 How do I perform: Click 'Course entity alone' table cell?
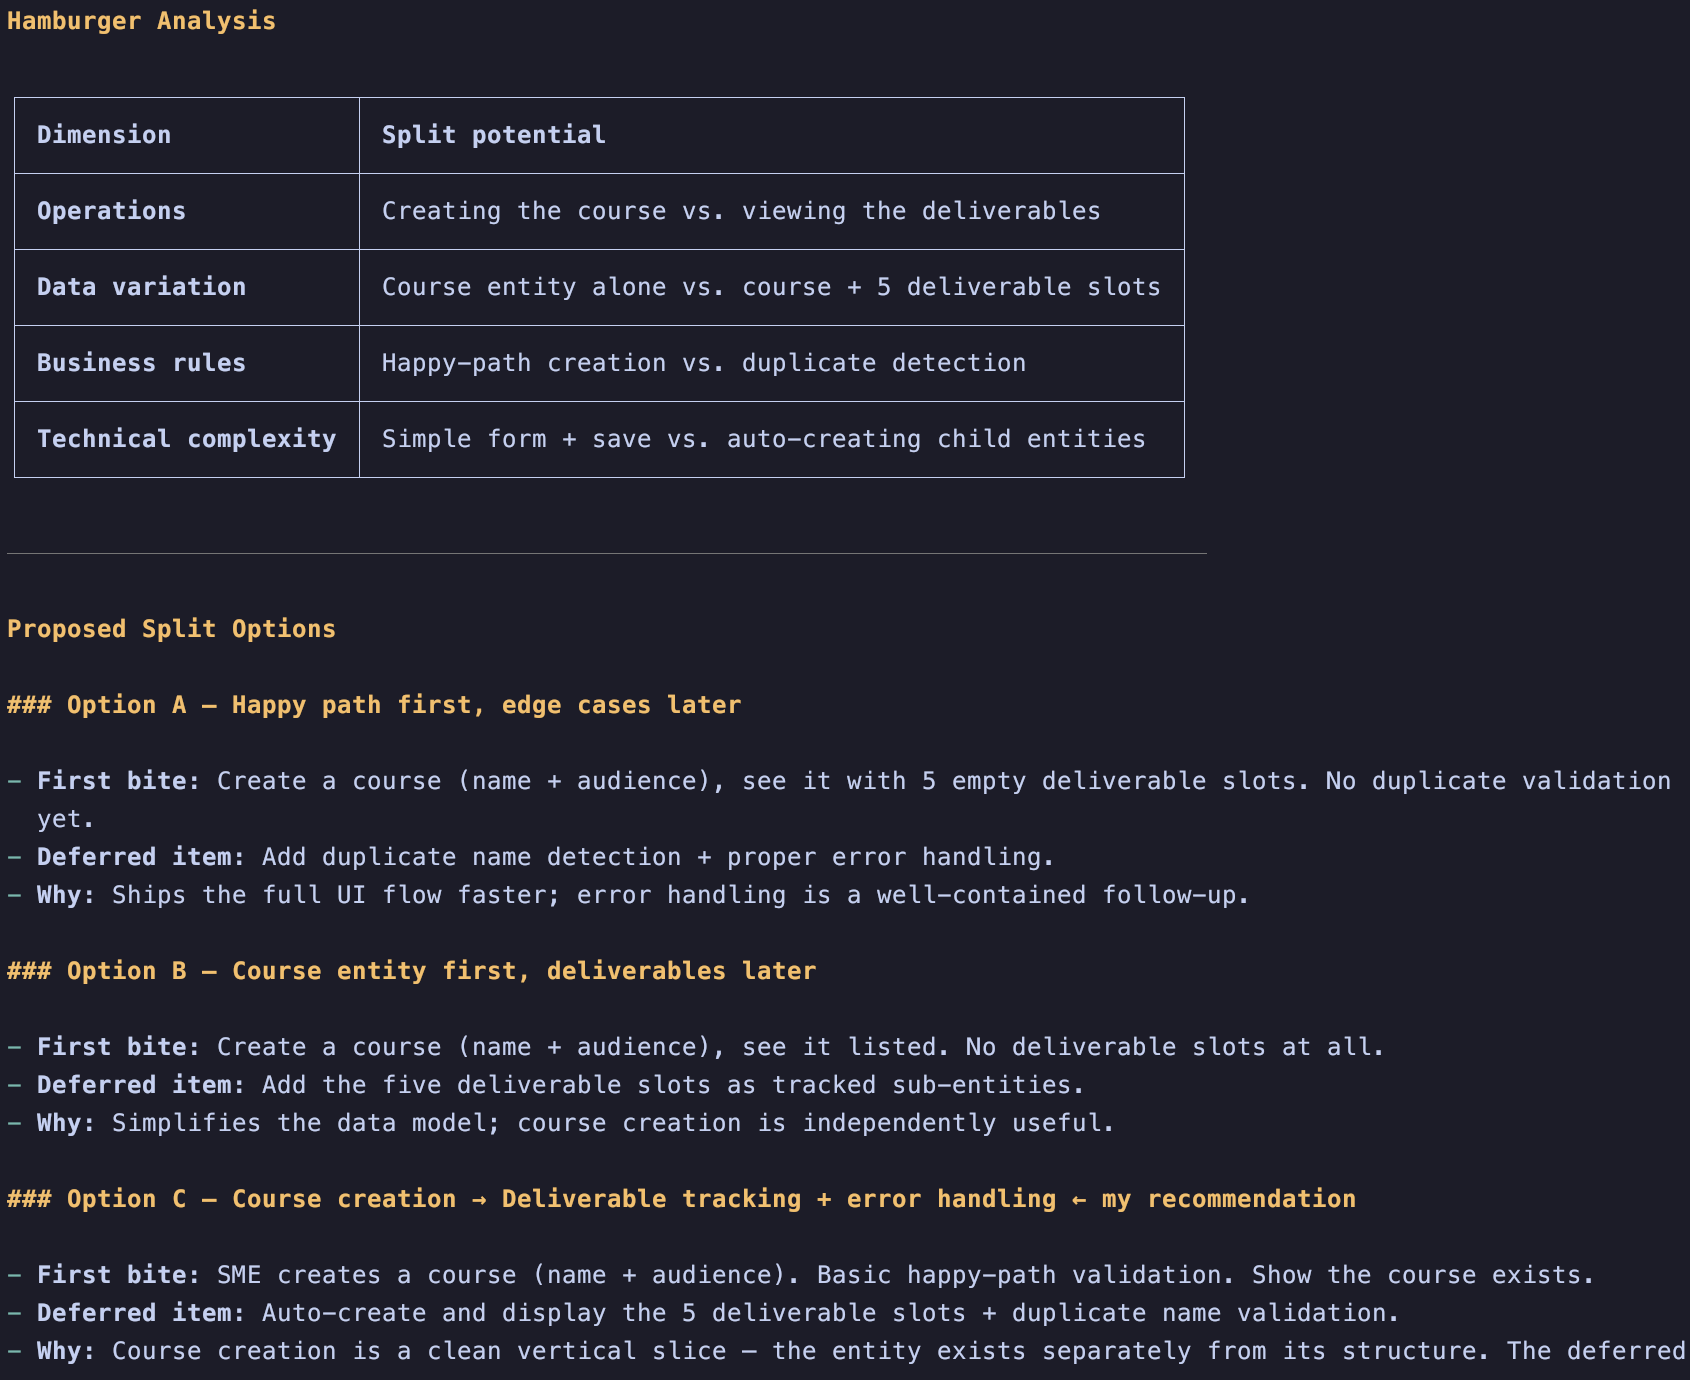pyautogui.click(x=771, y=287)
